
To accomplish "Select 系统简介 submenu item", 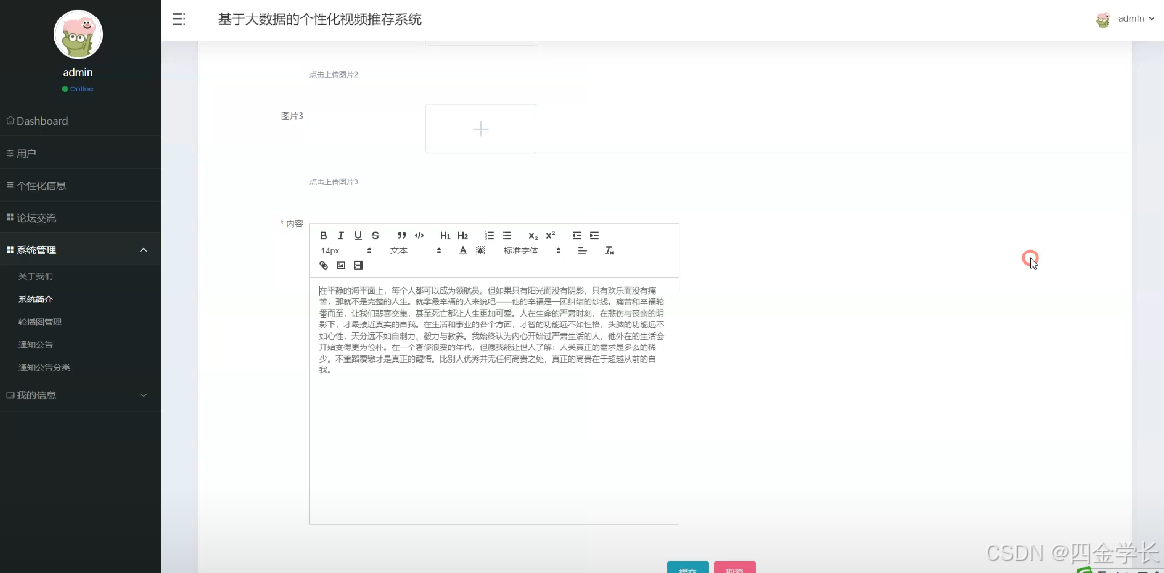I will 36,299.
